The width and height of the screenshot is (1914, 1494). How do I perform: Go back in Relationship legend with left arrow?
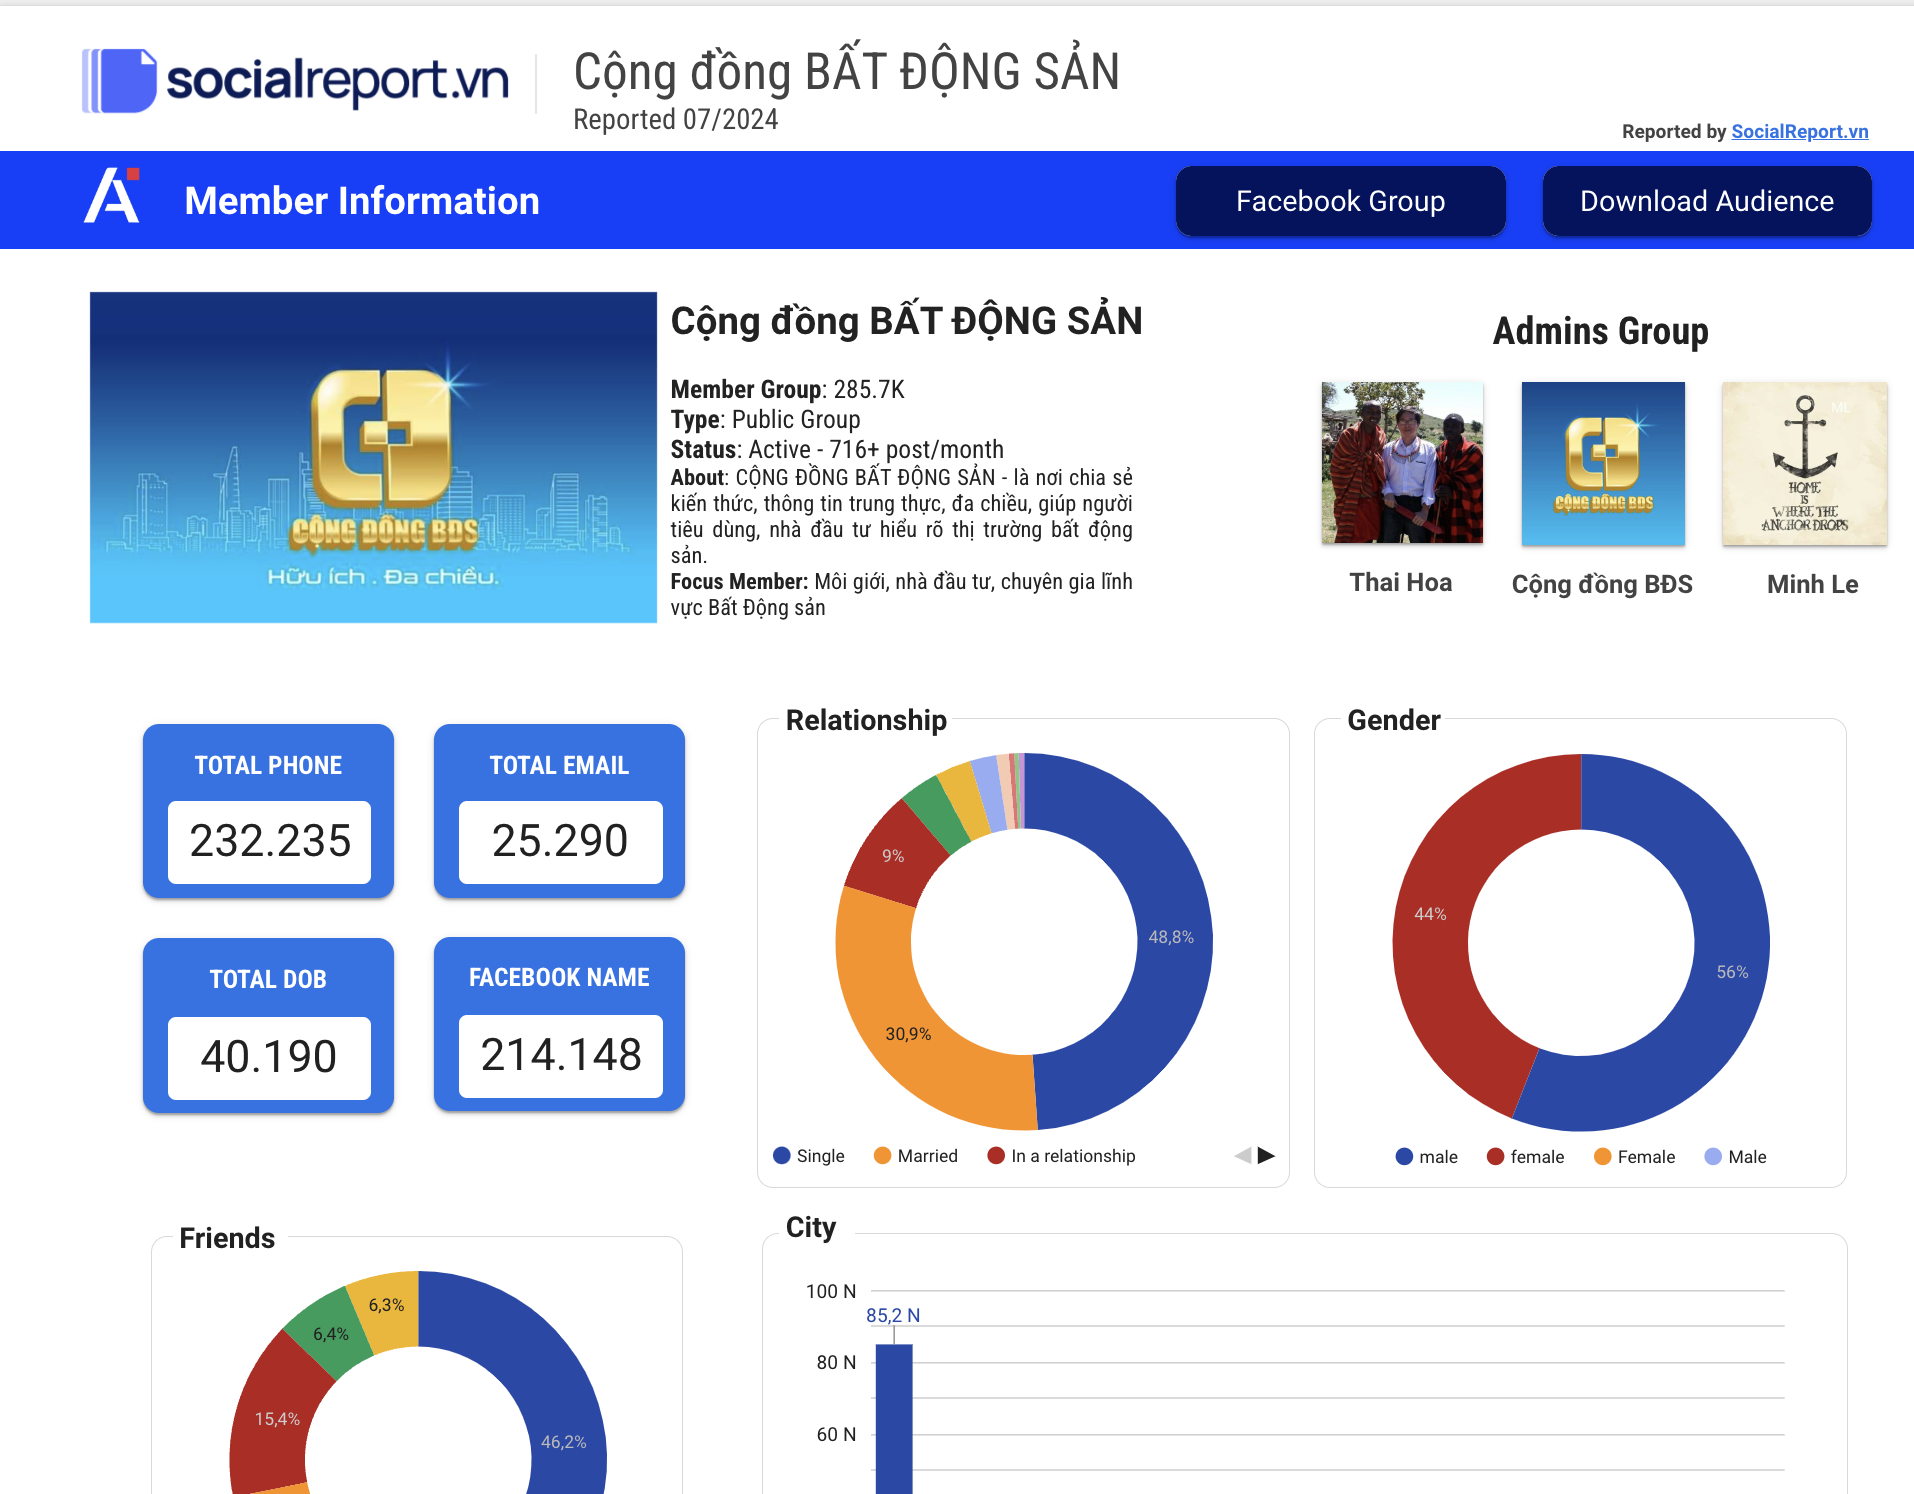coord(1243,1155)
